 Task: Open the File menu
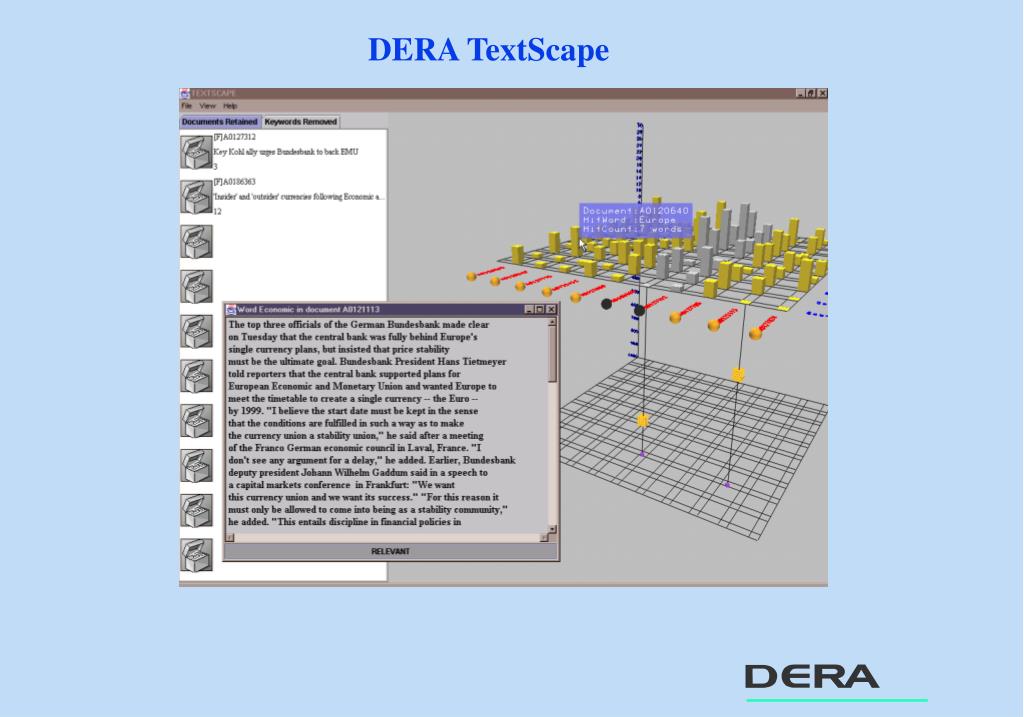click(187, 106)
